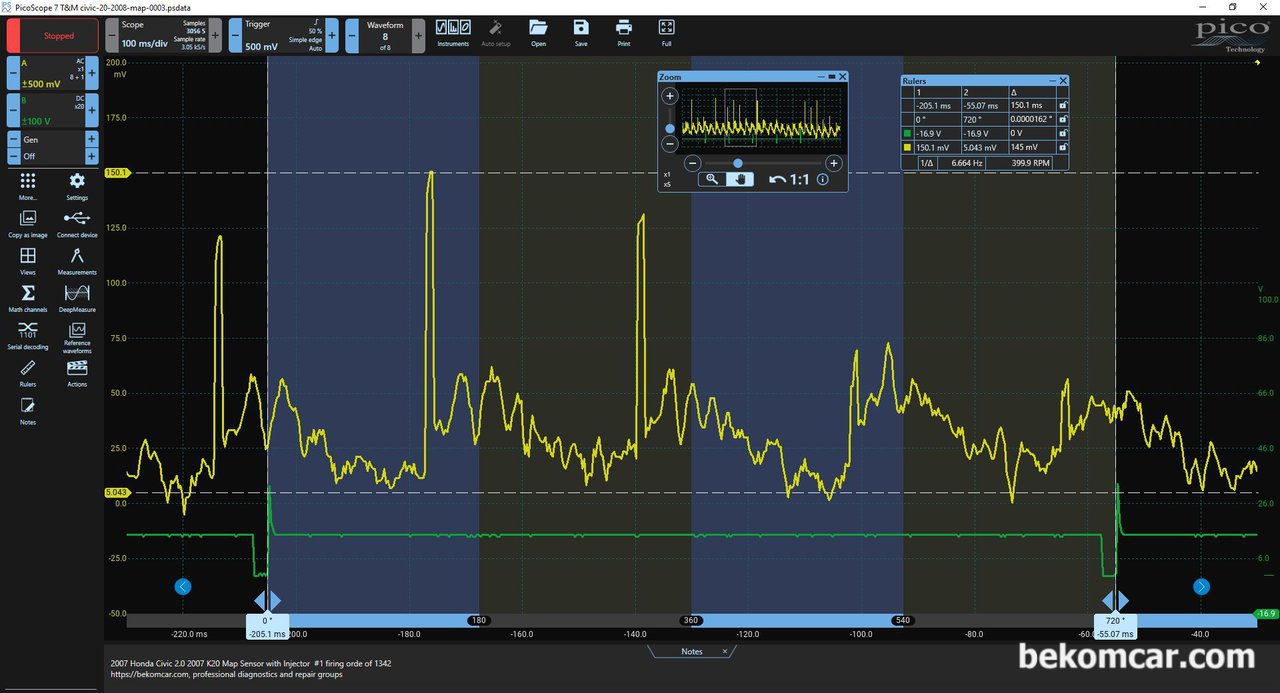Click vertical zoom minus in Zoom panel

(670, 145)
